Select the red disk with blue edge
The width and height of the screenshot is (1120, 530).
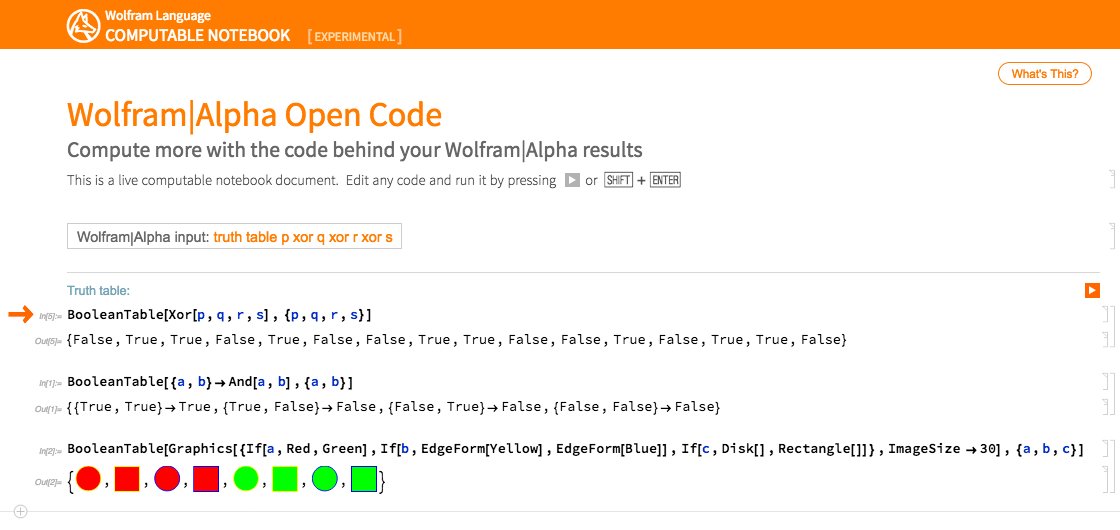coord(167,479)
